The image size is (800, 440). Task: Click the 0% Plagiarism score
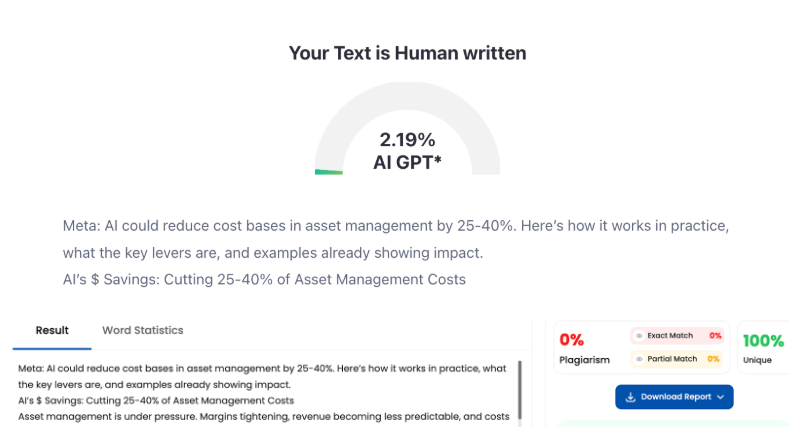[x=572, y=340]
